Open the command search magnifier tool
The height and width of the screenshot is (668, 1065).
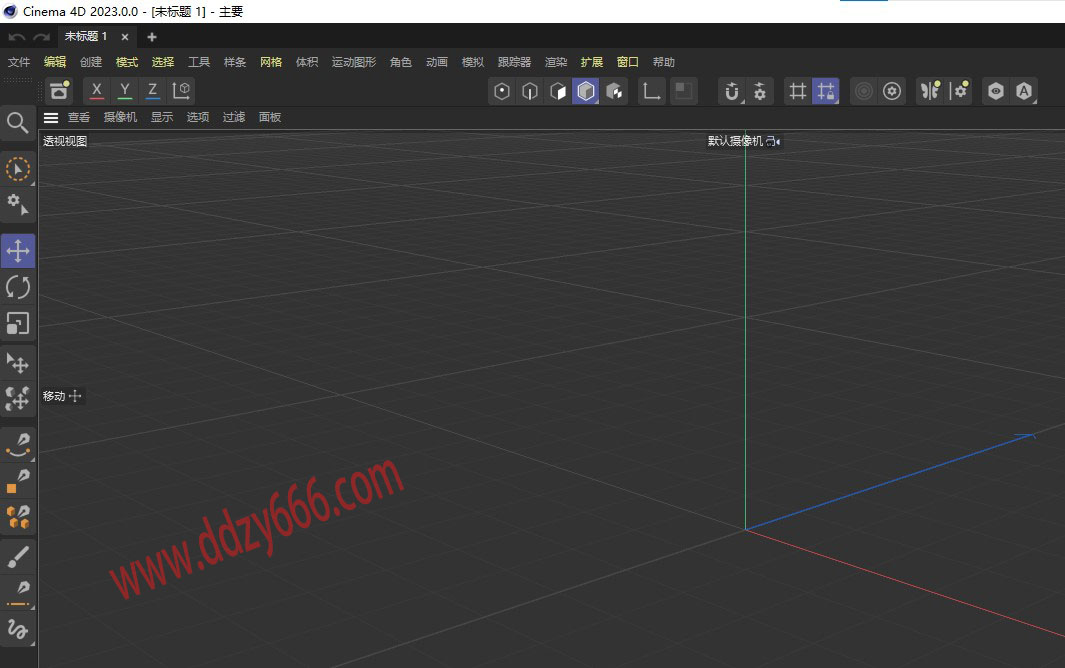(18, 123)
